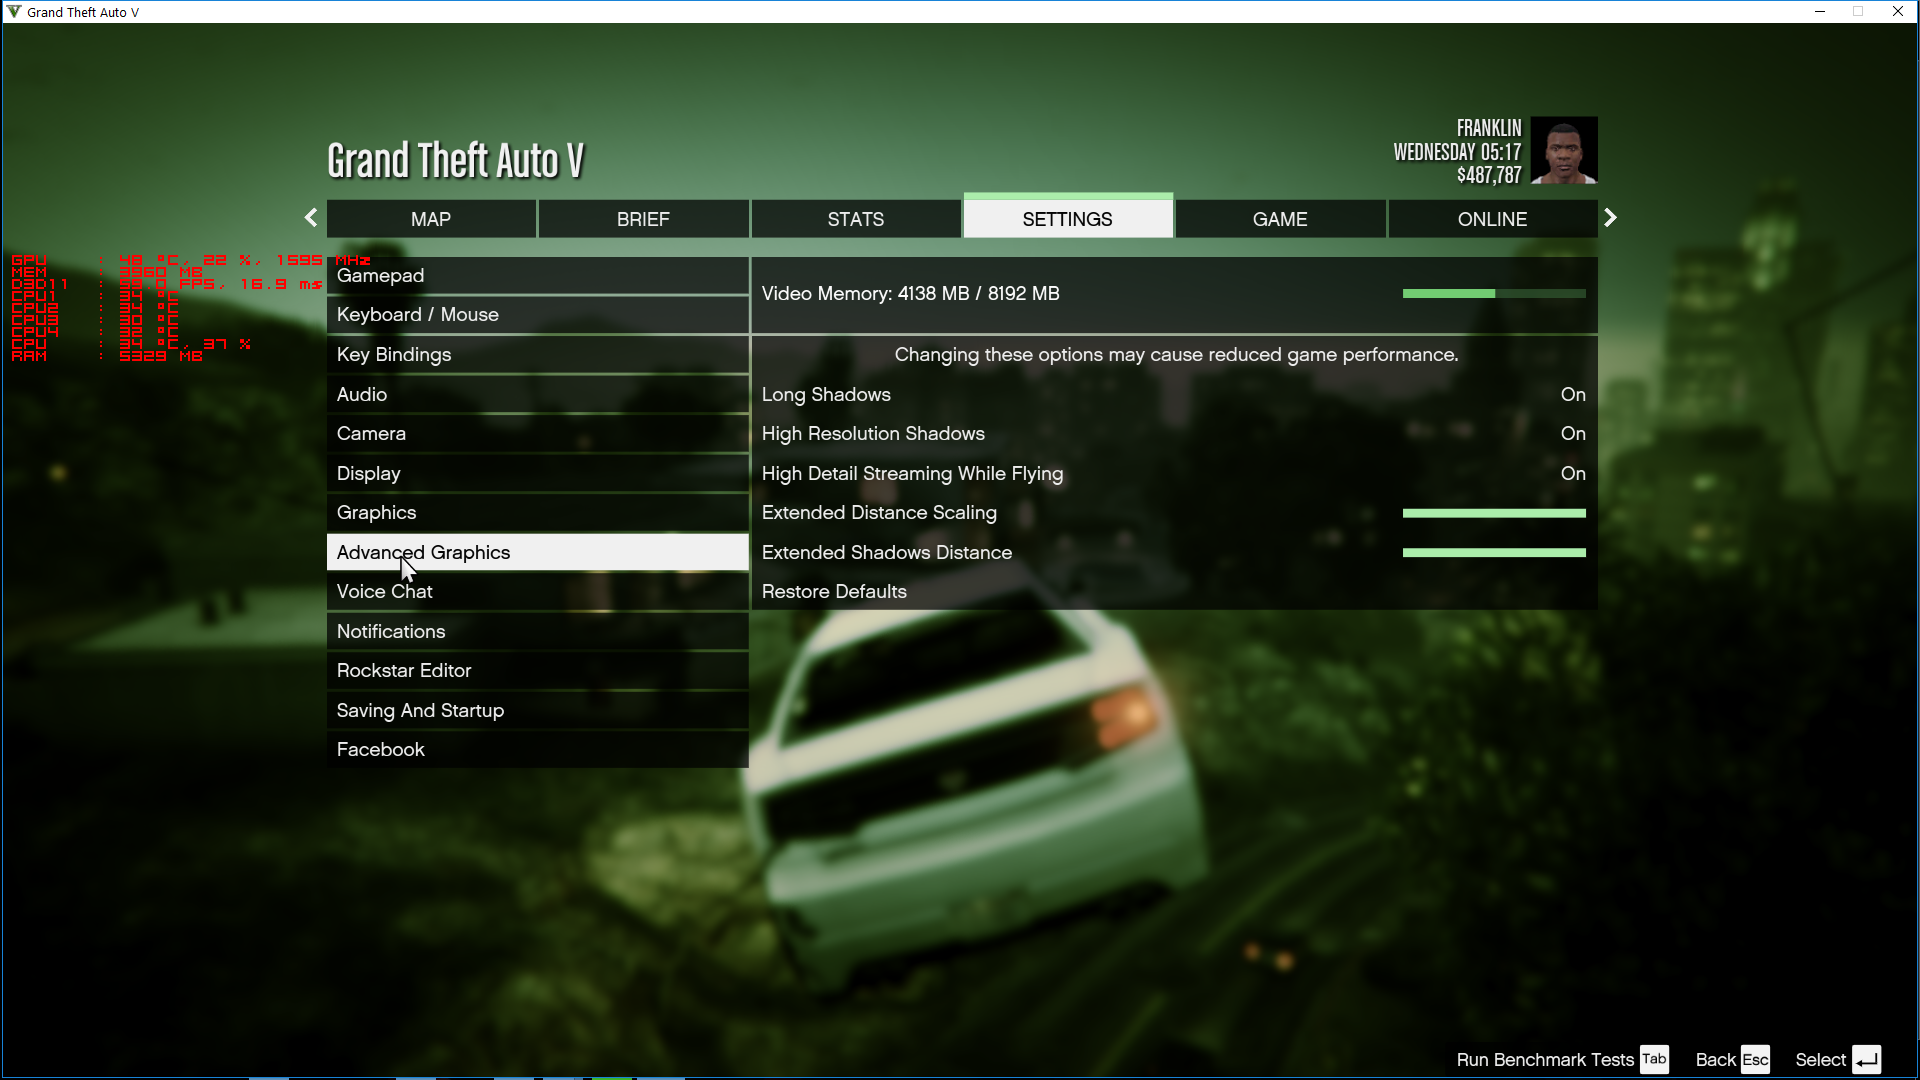Screen dimensions: 1920x1080
Task: Click the Enter key icon next to Select
Action: 1866,1060
